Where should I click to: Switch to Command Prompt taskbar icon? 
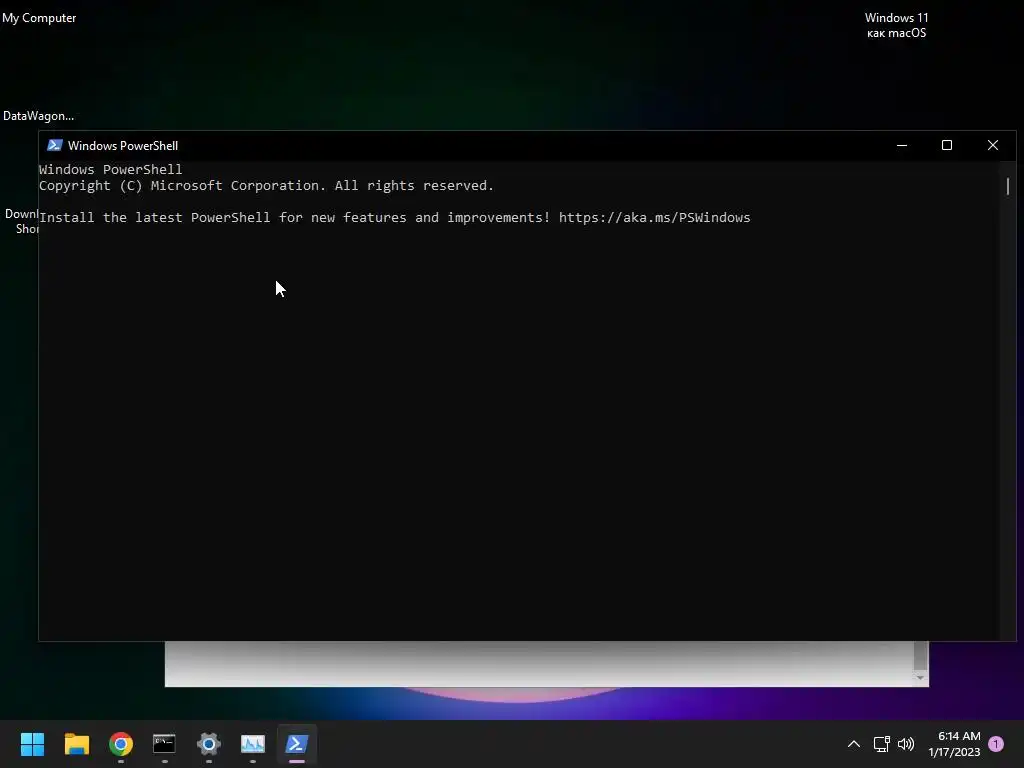[x=164, y=744]
